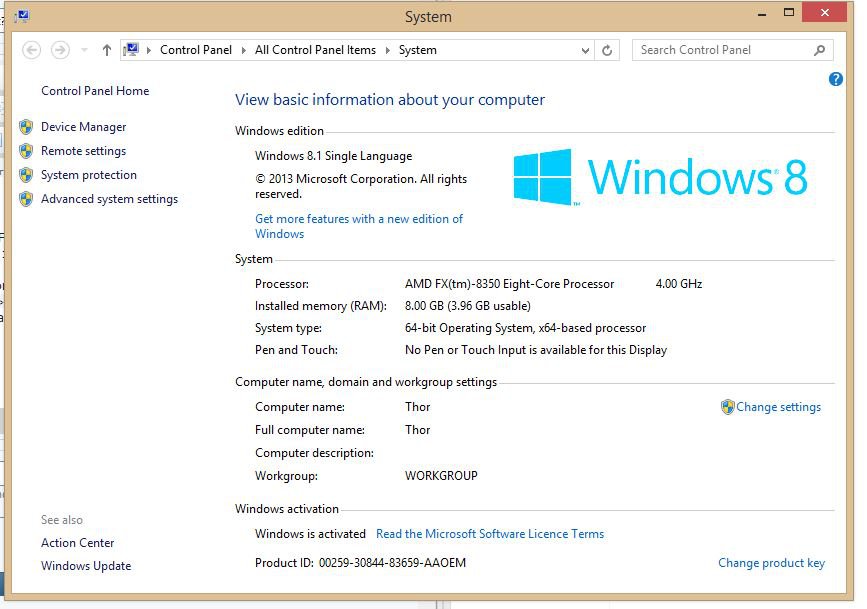The width and height of the screenshot is (867, 609).
Task: Open Action Center from See also
Action: click(77, 543)
